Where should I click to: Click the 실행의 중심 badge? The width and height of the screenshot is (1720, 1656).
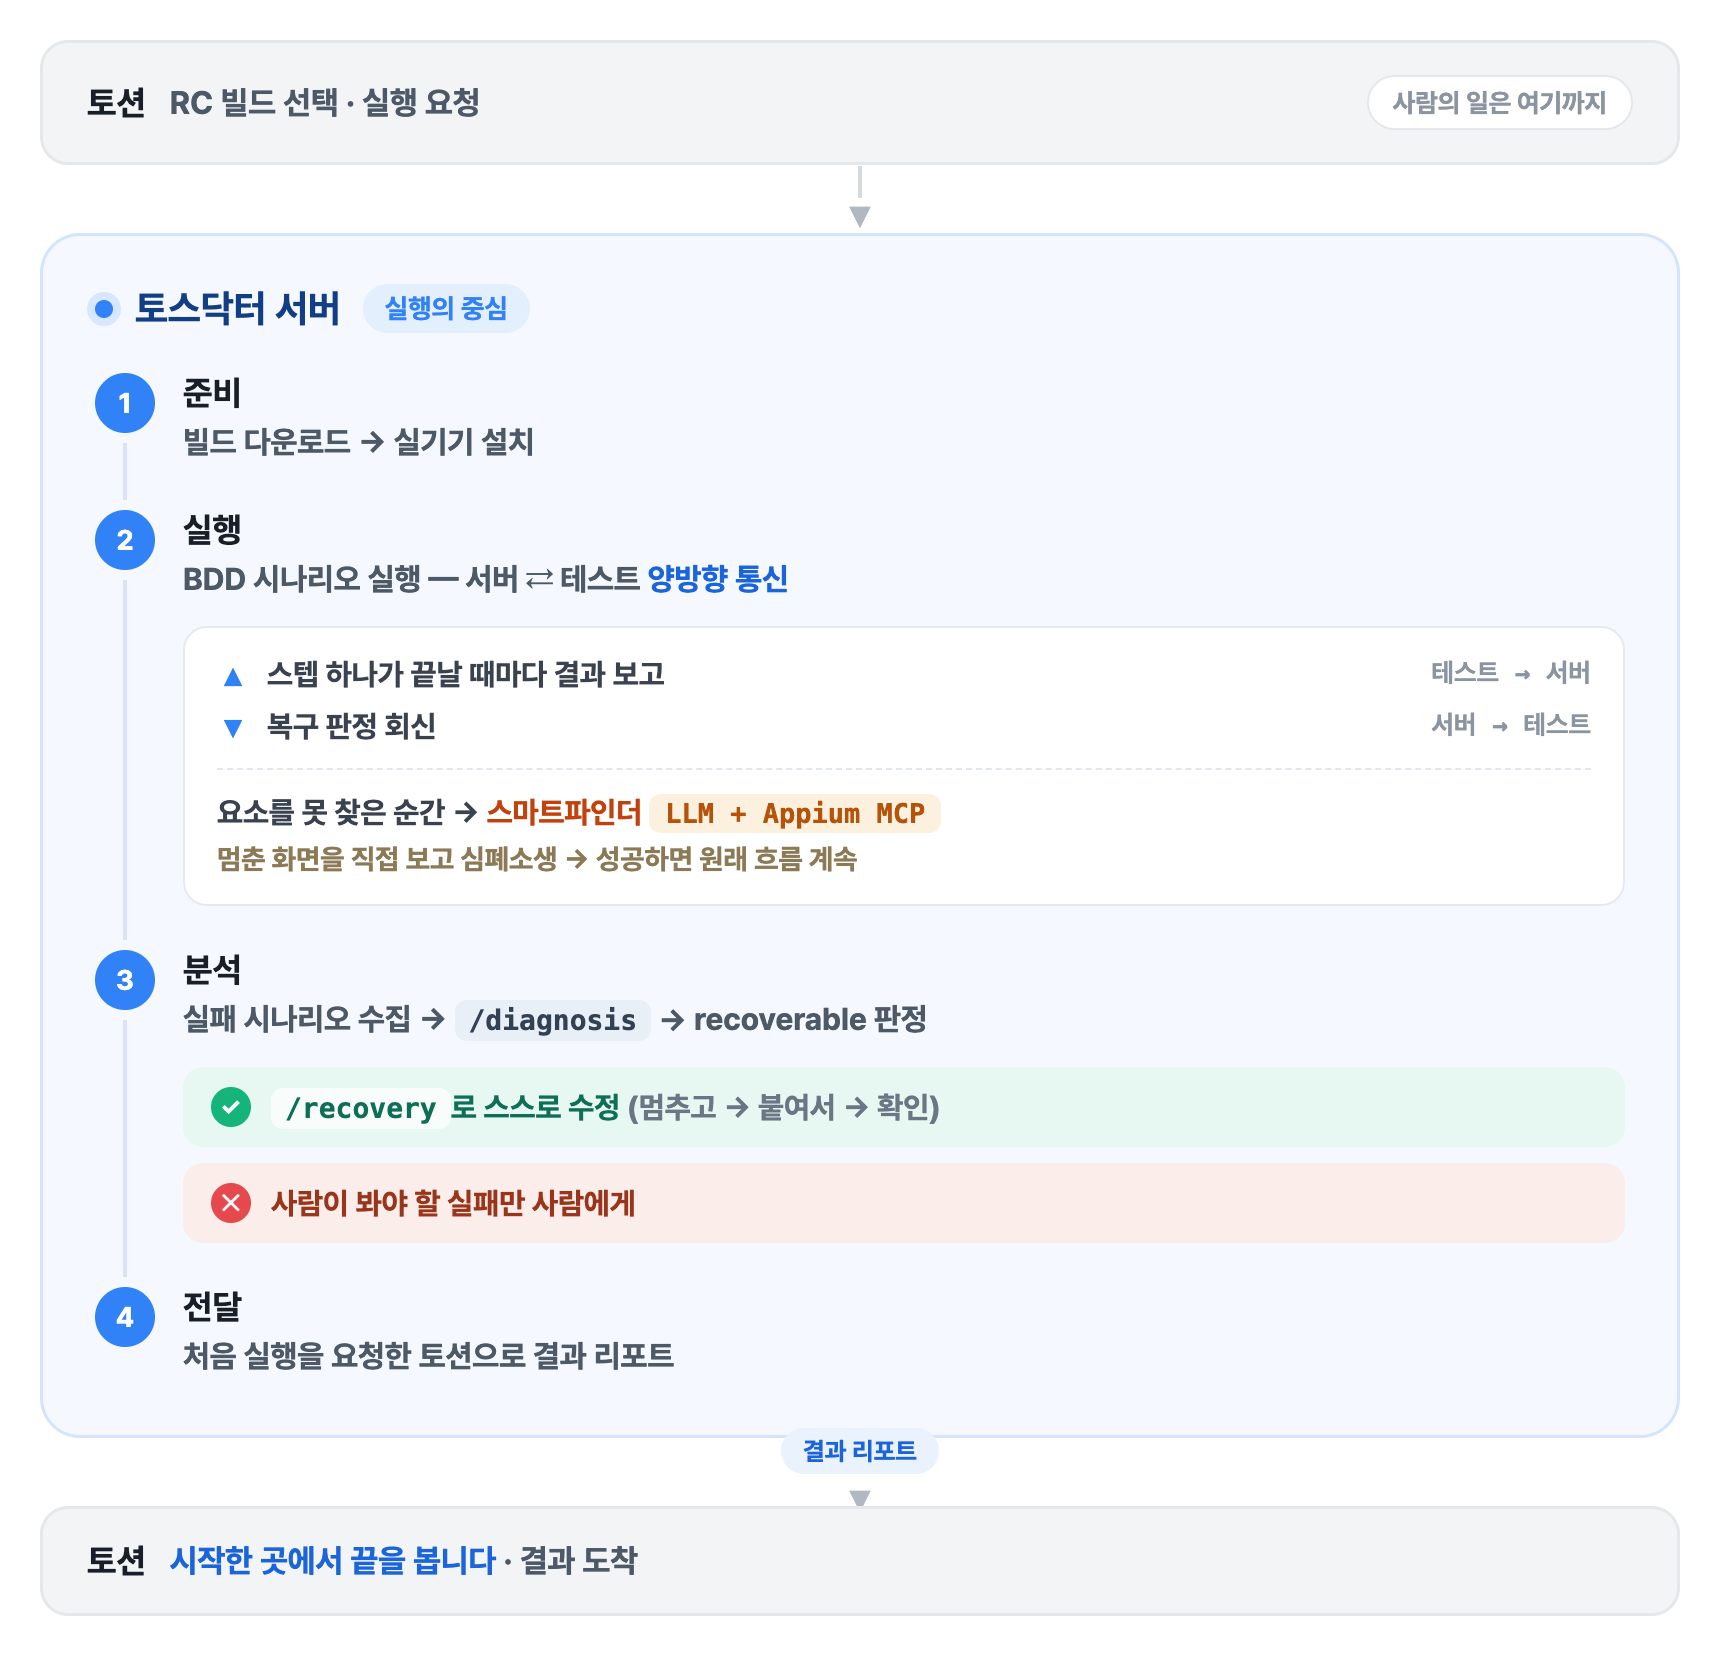(446, 308)
